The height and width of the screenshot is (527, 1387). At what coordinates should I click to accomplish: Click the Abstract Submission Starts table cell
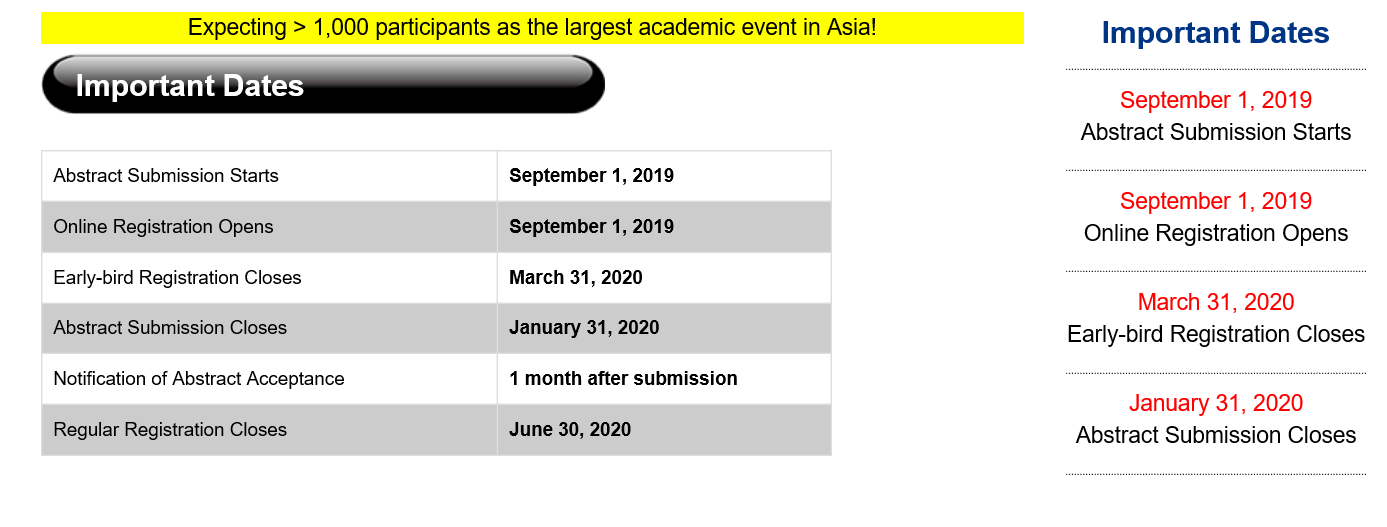click(166, 176)
